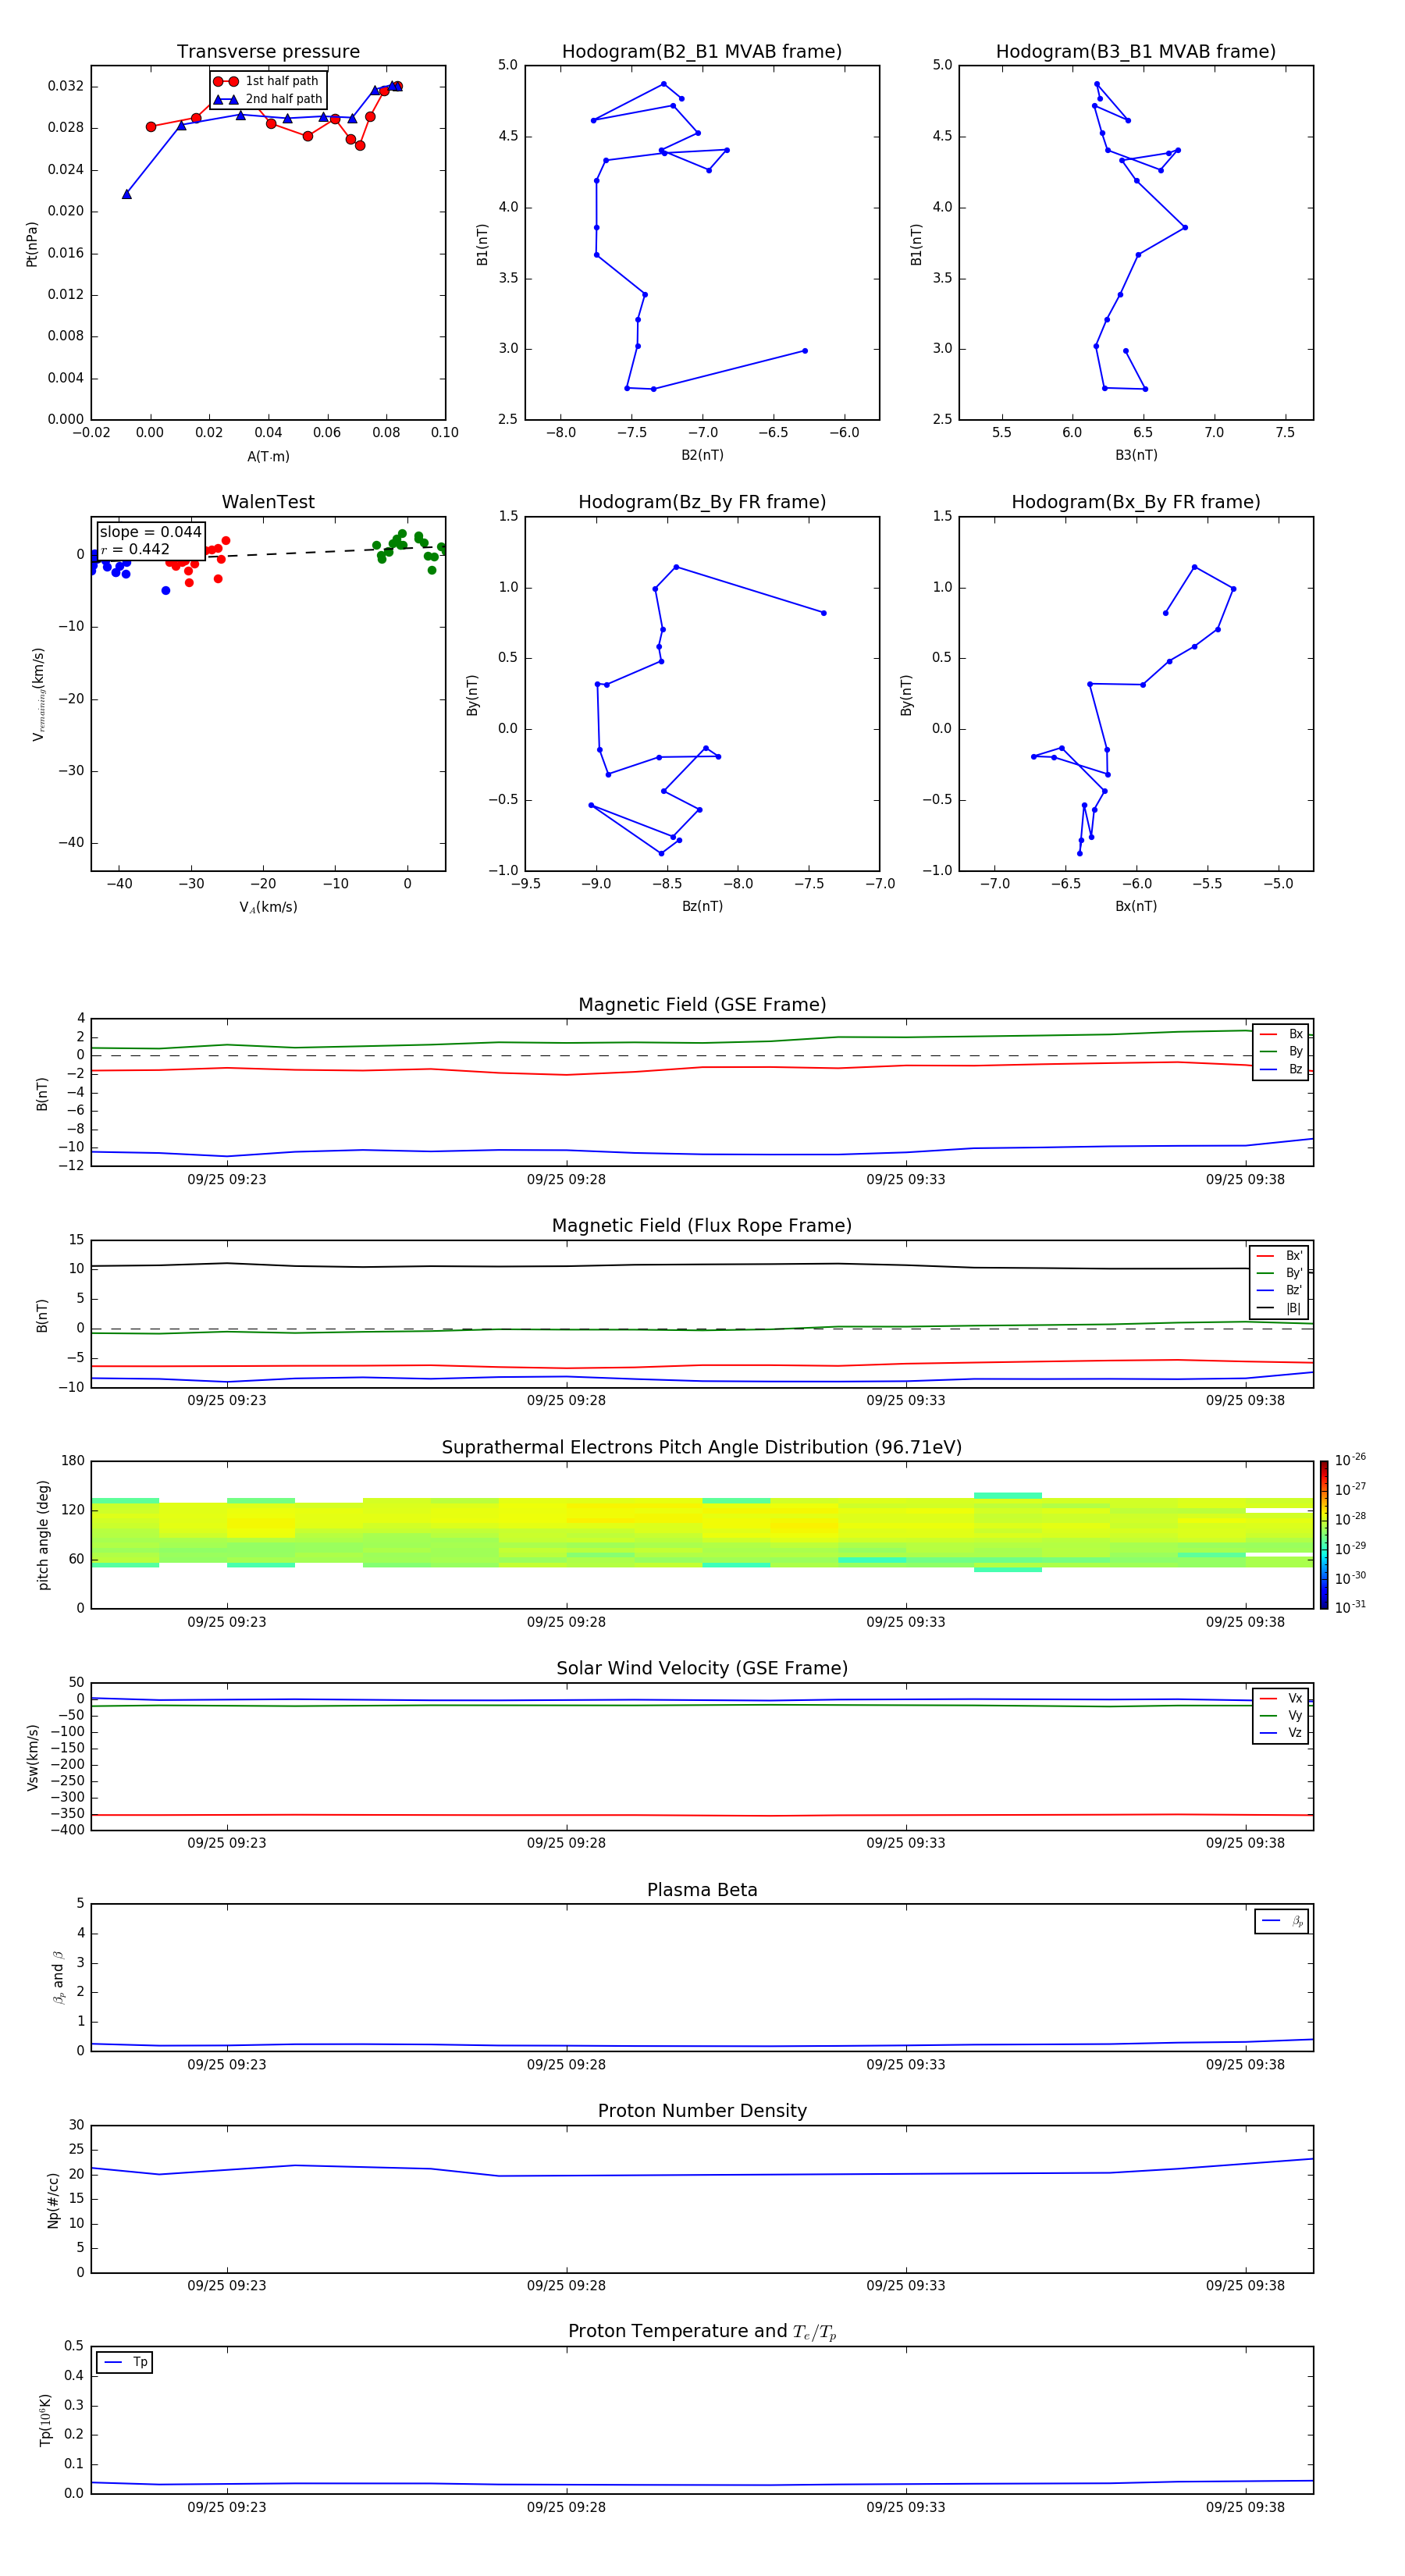Click the "B3(nT)" x-axis label
Screen dimensions: 1405x2576
[1136, 455]
